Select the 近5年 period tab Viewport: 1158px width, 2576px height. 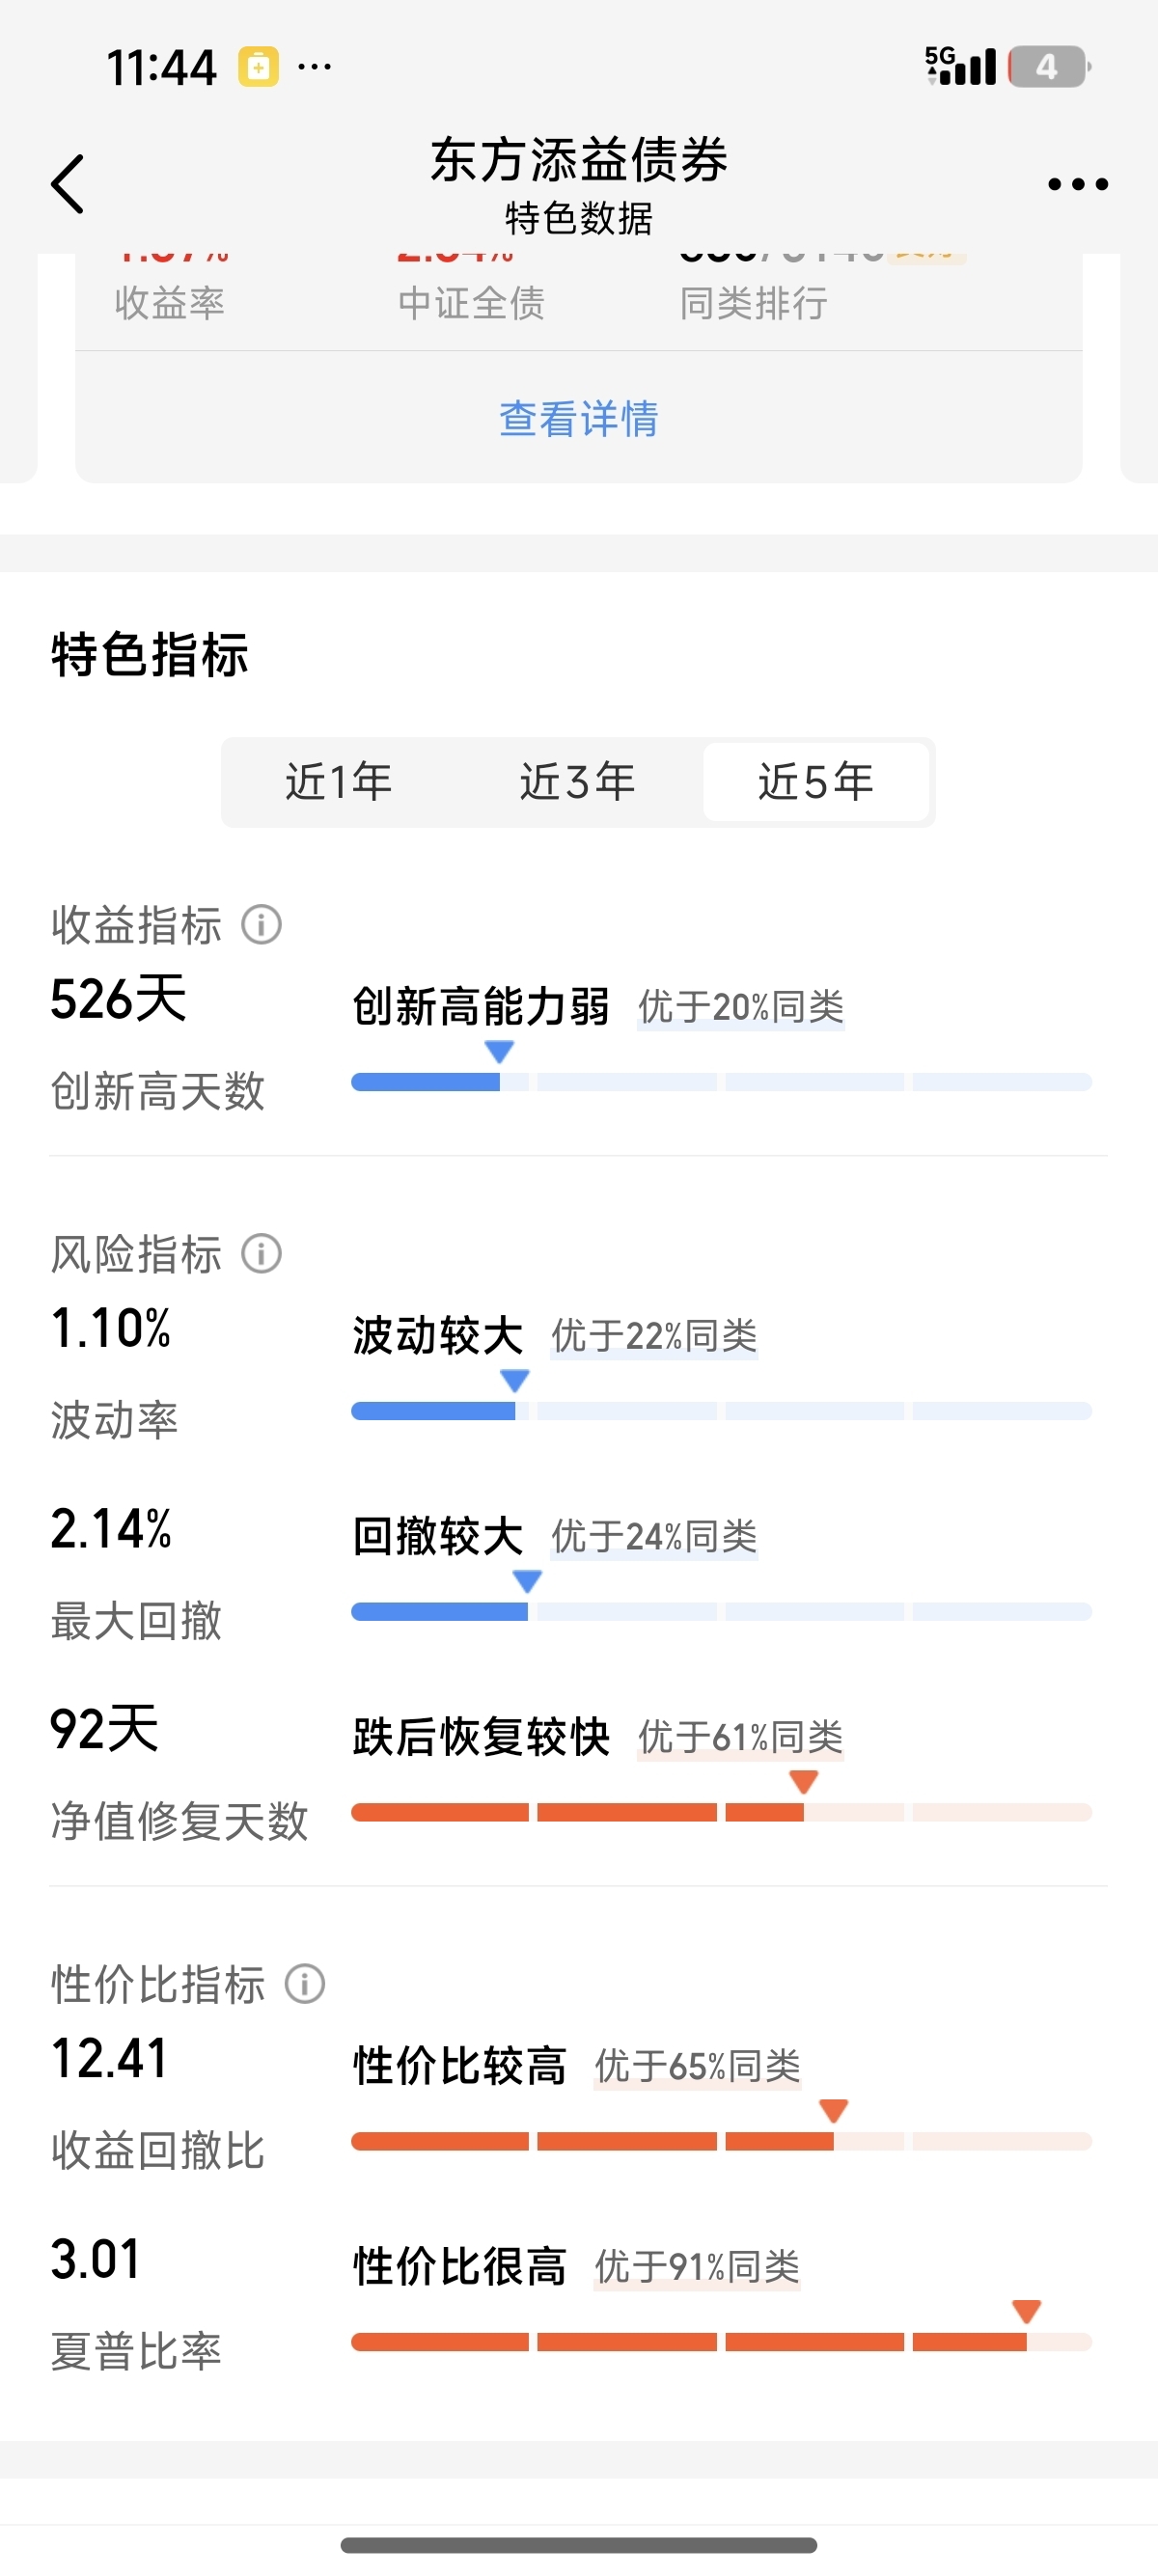(816, 782)
